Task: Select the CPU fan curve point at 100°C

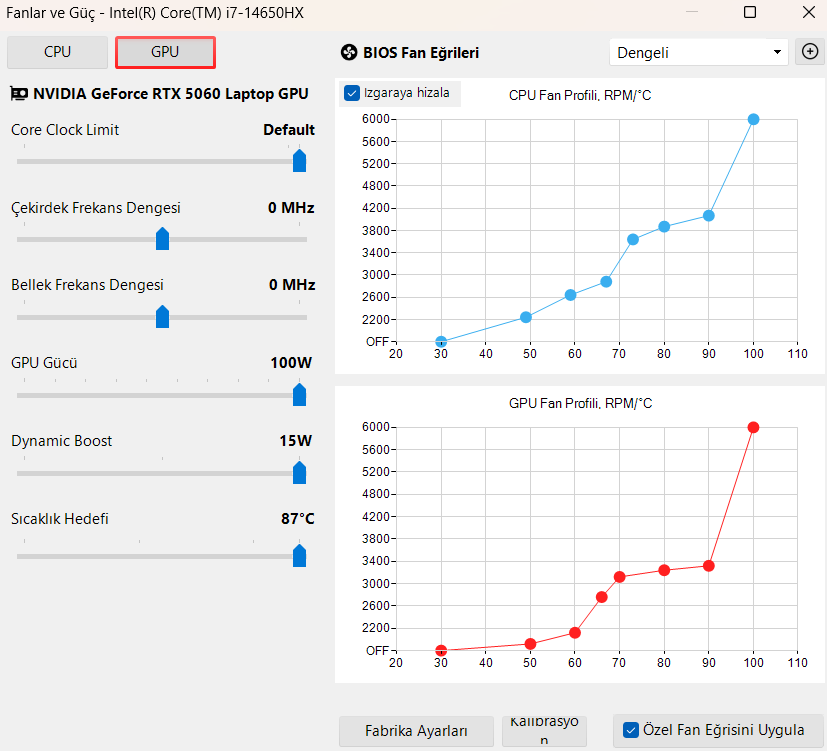Action: pos(753,120)
